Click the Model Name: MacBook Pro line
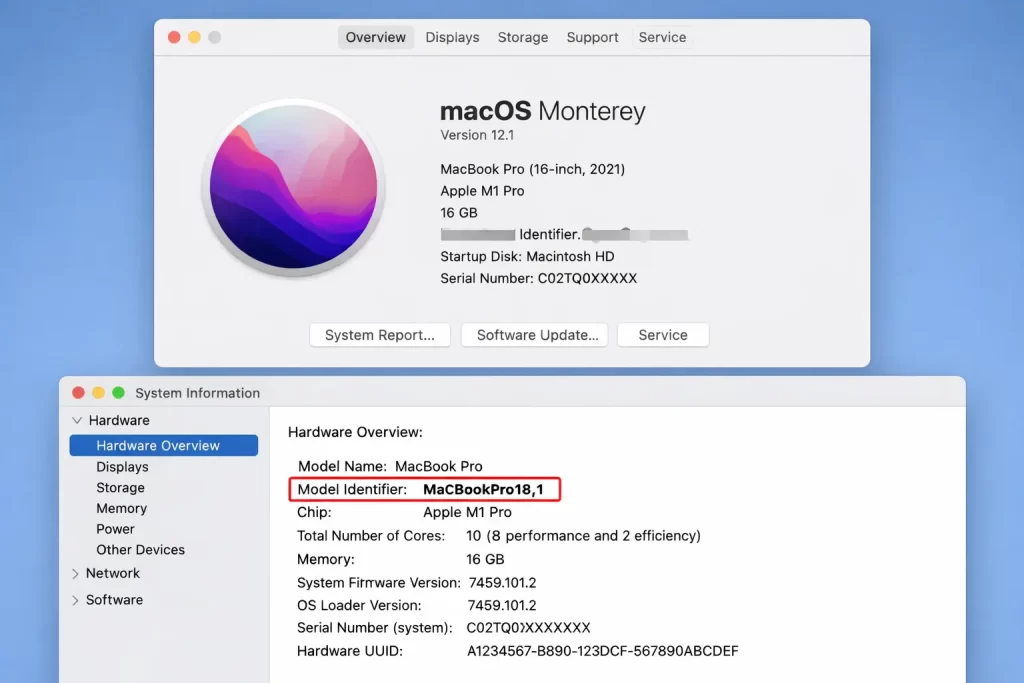 pyautogui.click(x=390, y=466)
